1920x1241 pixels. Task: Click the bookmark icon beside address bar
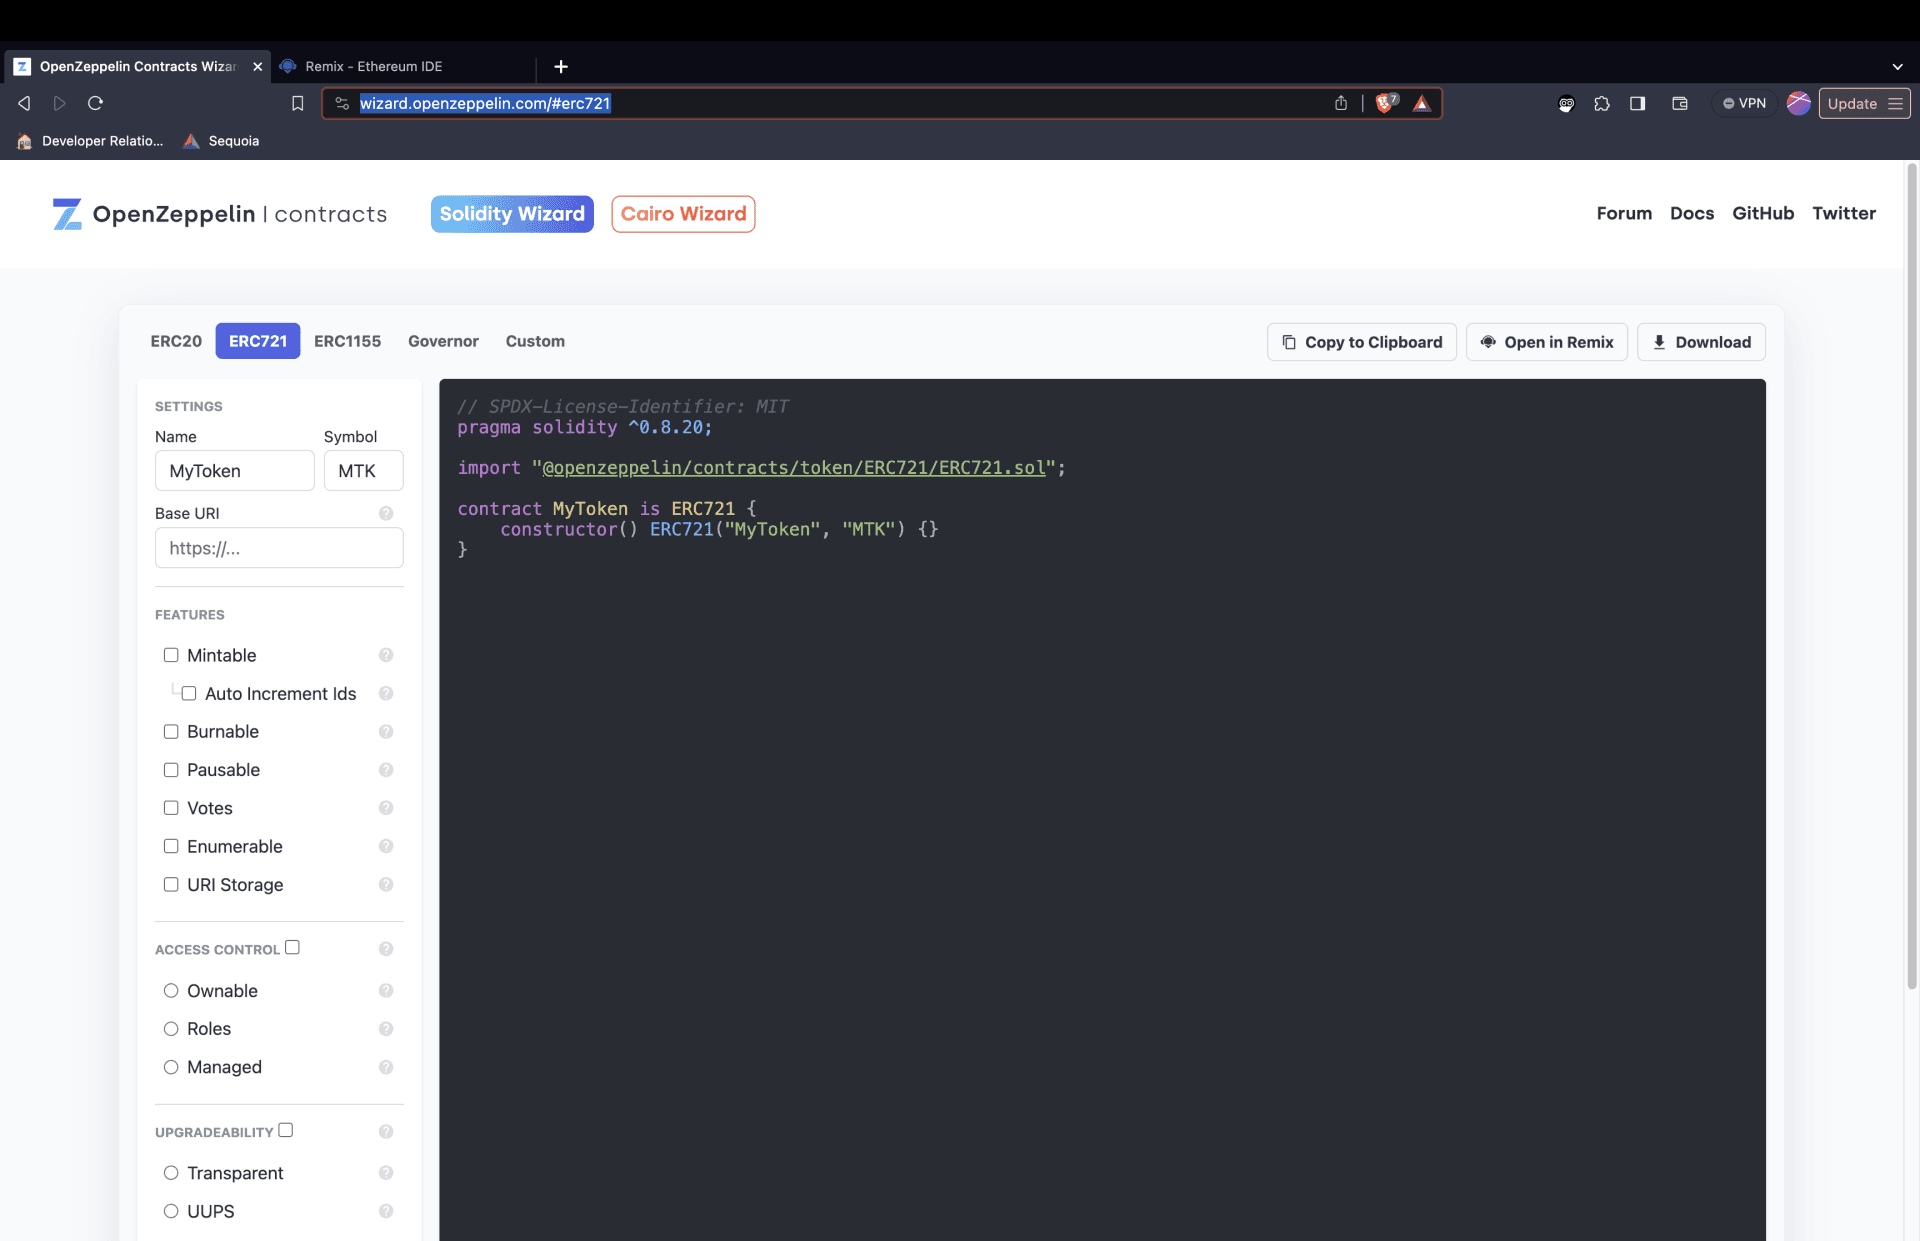297,103
